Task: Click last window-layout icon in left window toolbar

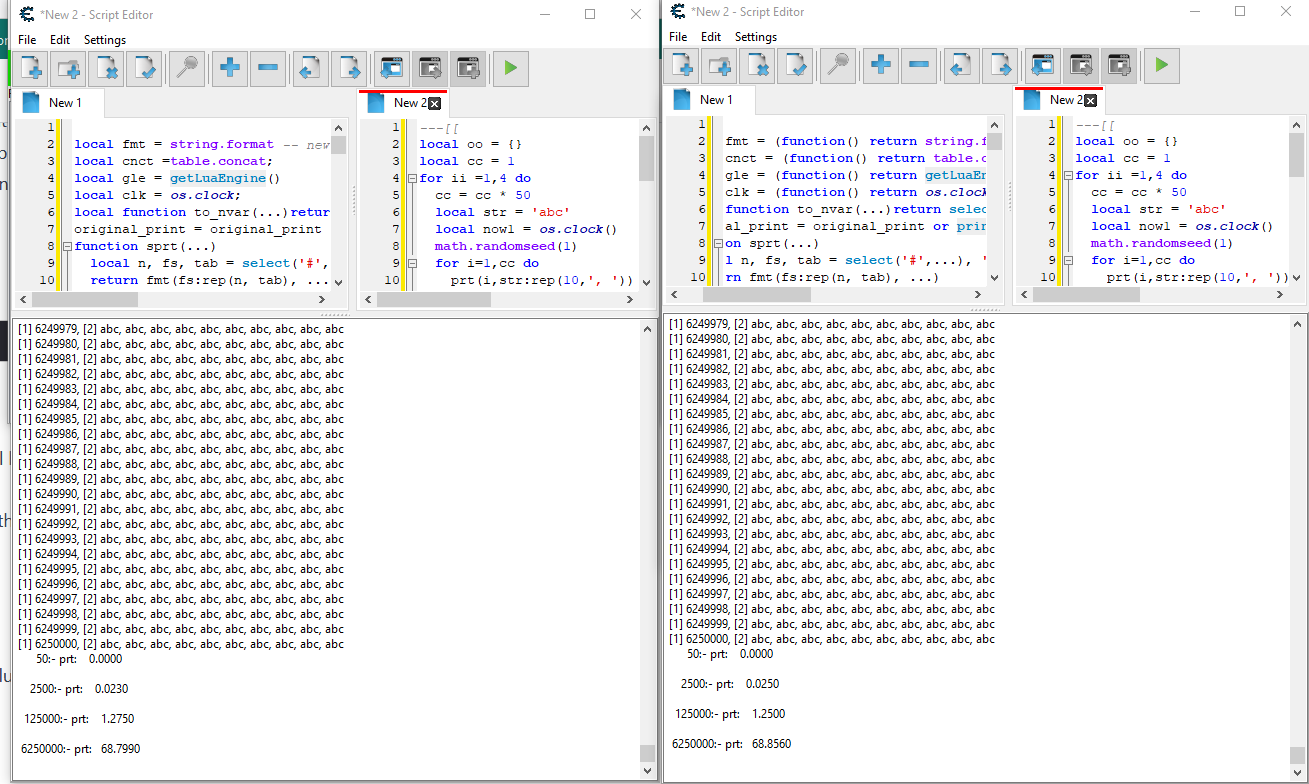Action: click(x=467, y=68)
